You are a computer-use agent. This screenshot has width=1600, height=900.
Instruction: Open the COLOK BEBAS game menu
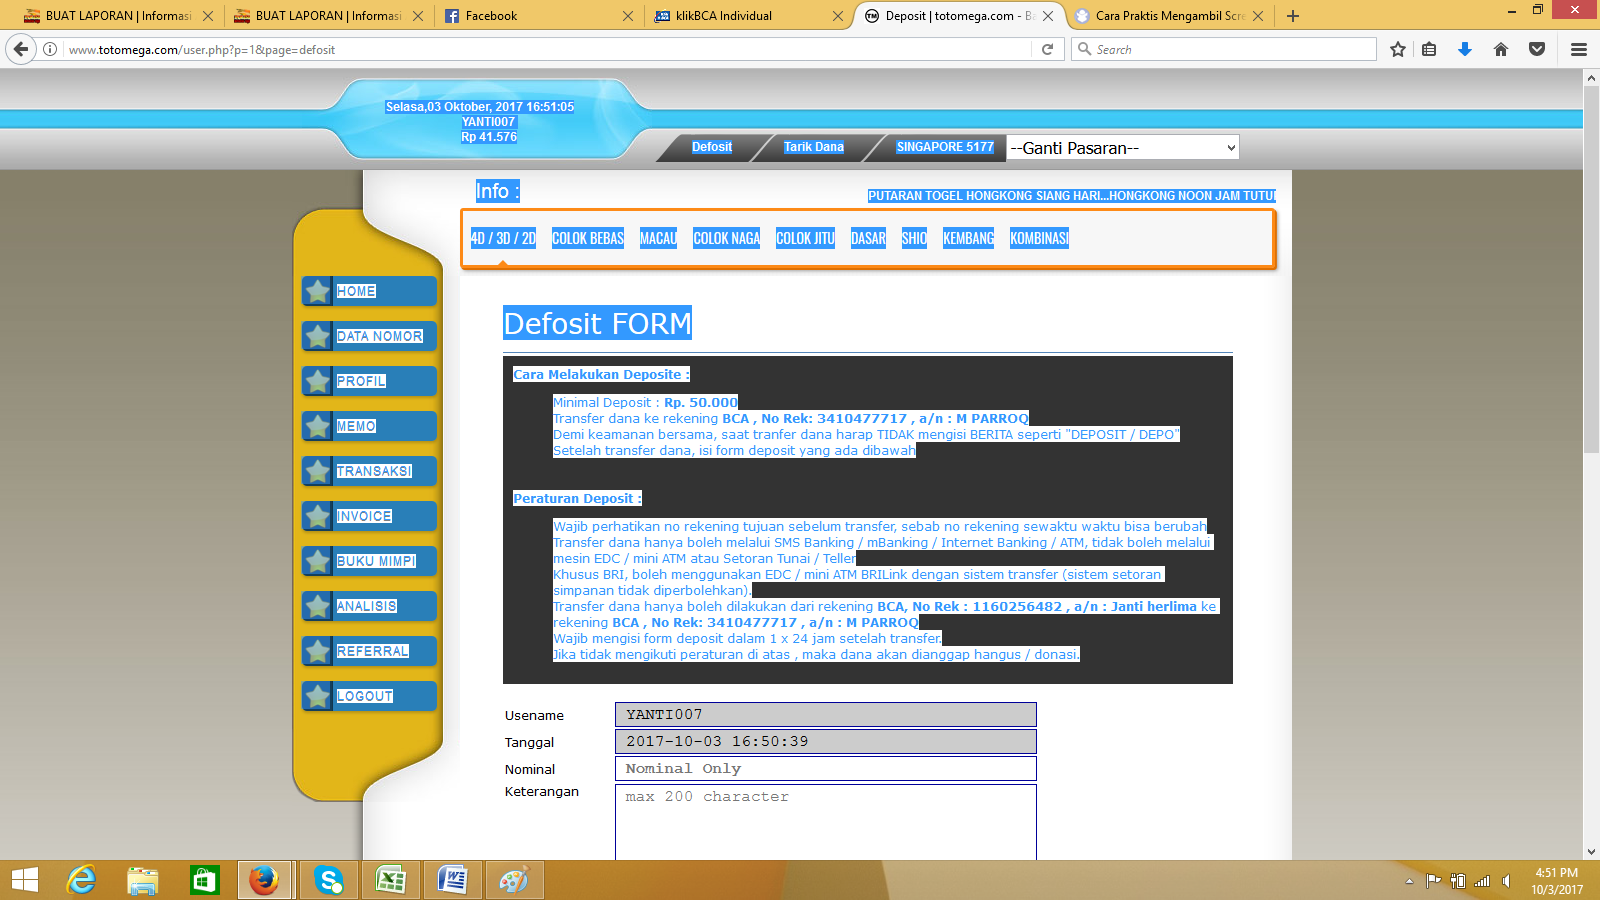(587, 238)
